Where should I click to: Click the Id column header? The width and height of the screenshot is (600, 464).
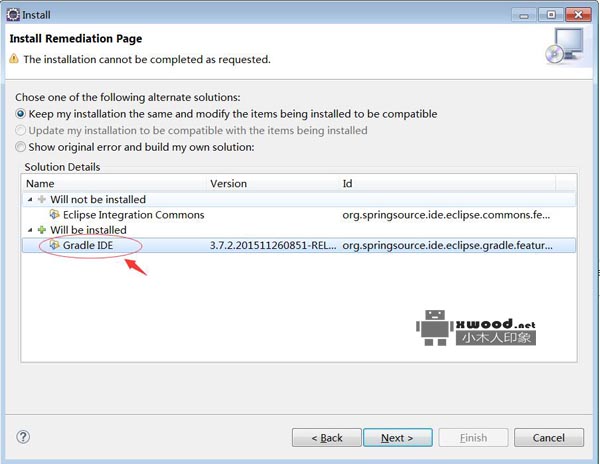[448, 184]
